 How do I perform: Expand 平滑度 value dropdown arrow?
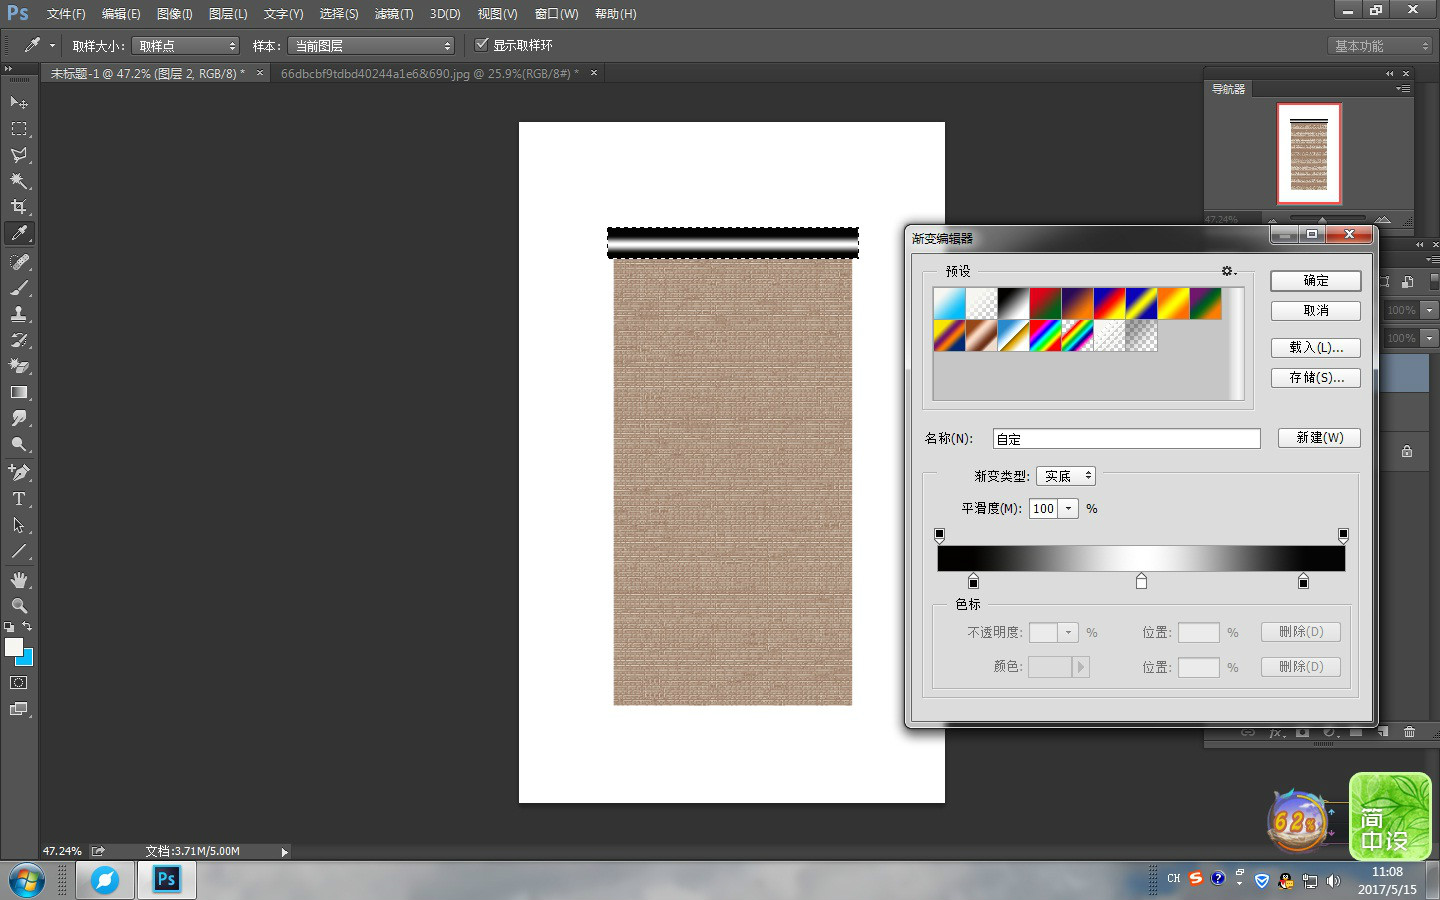click(1069, 508)
